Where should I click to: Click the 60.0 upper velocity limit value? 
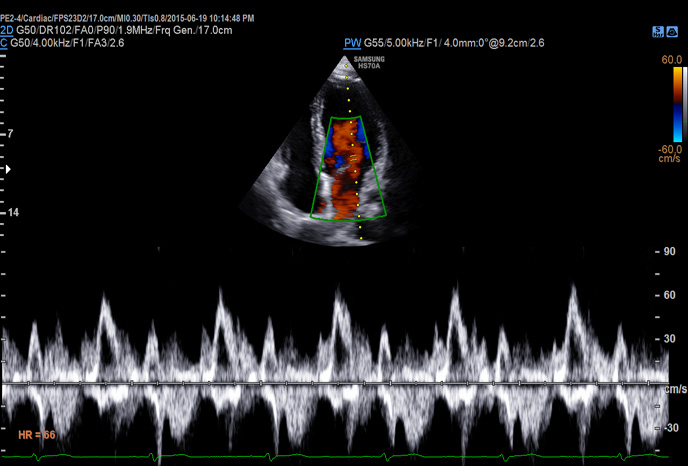(672, 60)
